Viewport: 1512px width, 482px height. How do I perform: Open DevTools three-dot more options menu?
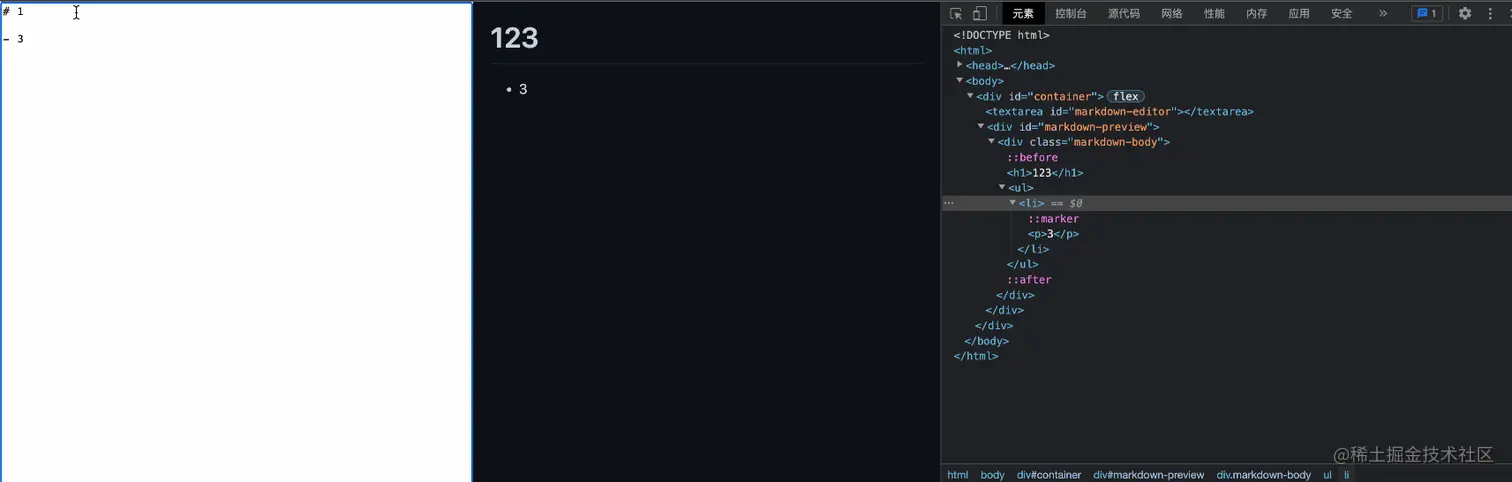pos(1490,14)
